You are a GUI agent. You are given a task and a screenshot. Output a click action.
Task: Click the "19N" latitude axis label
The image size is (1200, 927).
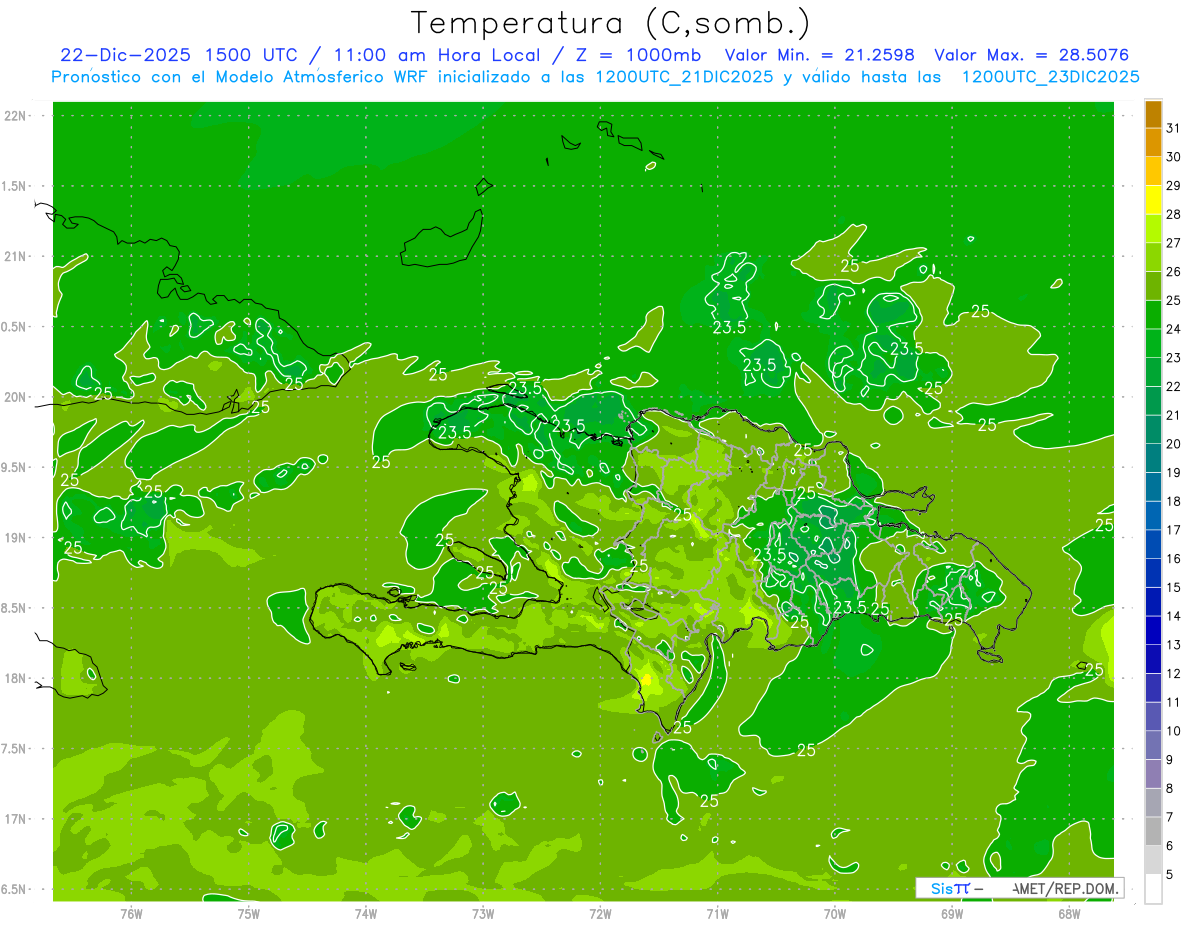pyautogui.click(x=16, y=537)
